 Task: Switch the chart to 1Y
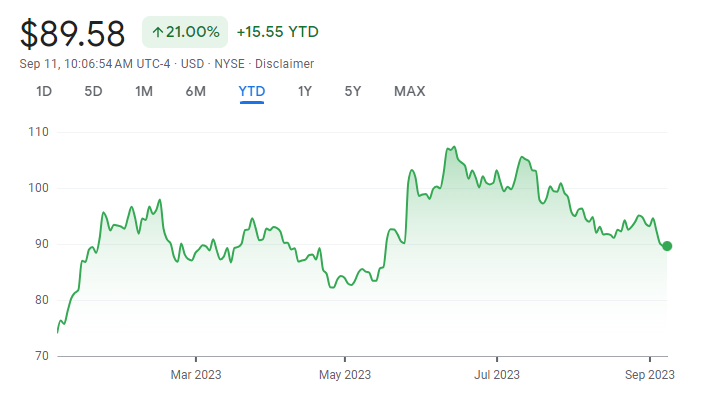(305, 91)
